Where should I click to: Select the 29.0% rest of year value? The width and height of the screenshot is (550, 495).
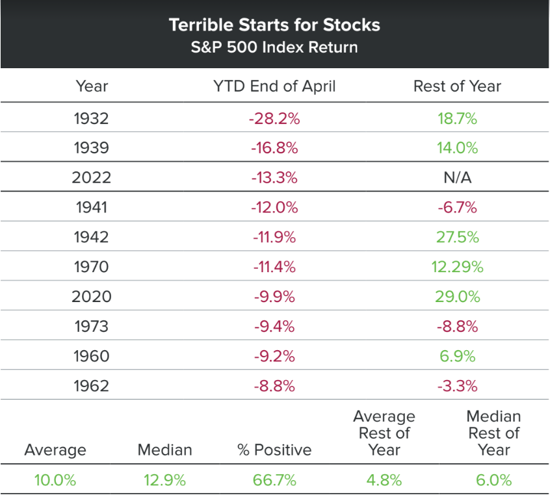pos(457,297)
